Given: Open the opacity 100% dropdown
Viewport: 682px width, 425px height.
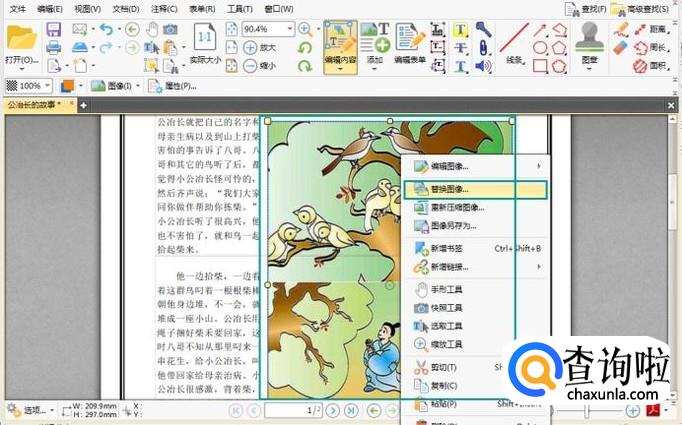Looking at the screenshot, I should (x=47, y=86).
